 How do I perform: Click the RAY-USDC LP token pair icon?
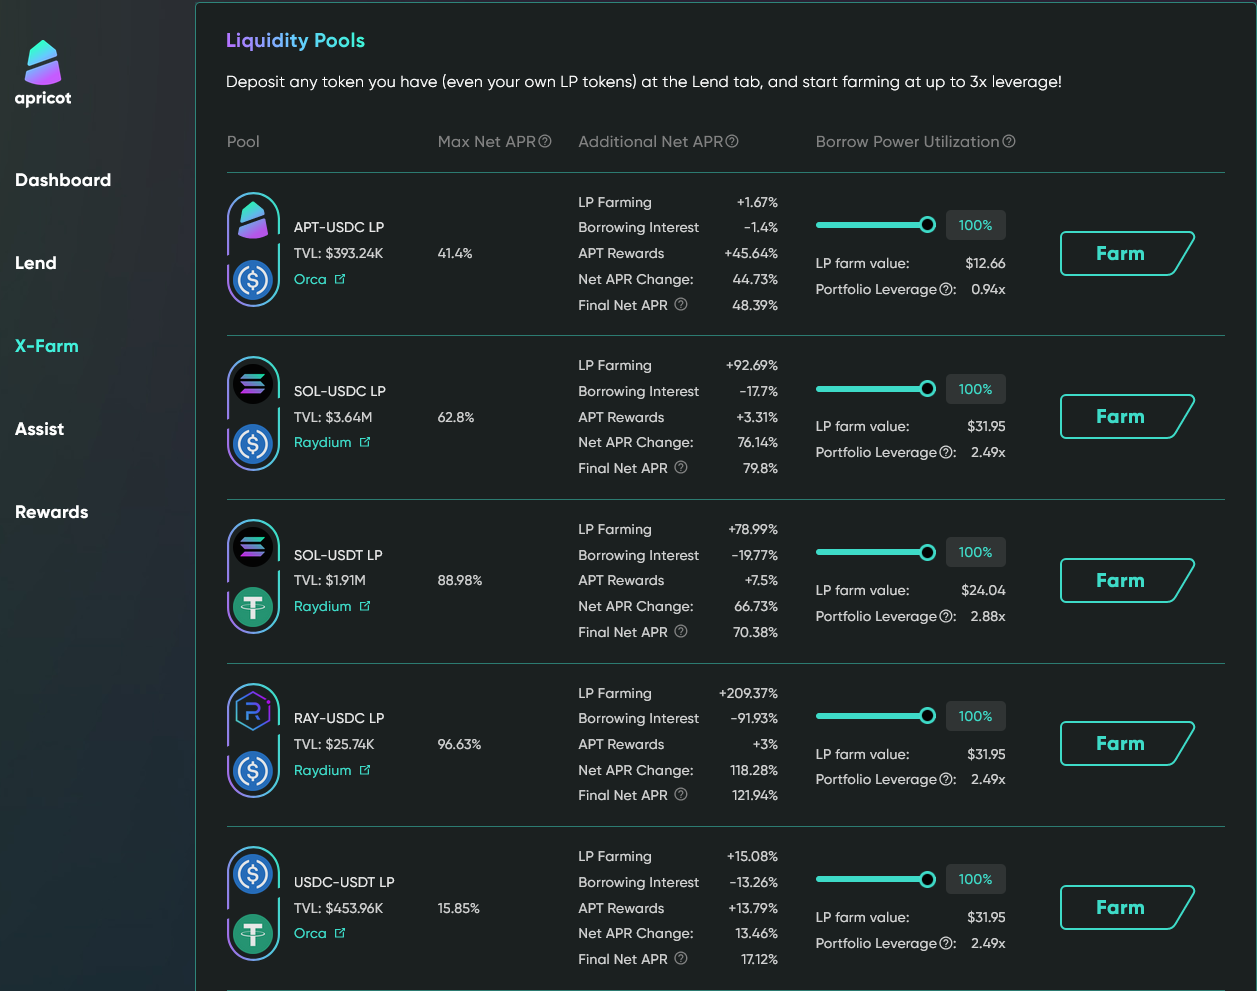point(253,741)
